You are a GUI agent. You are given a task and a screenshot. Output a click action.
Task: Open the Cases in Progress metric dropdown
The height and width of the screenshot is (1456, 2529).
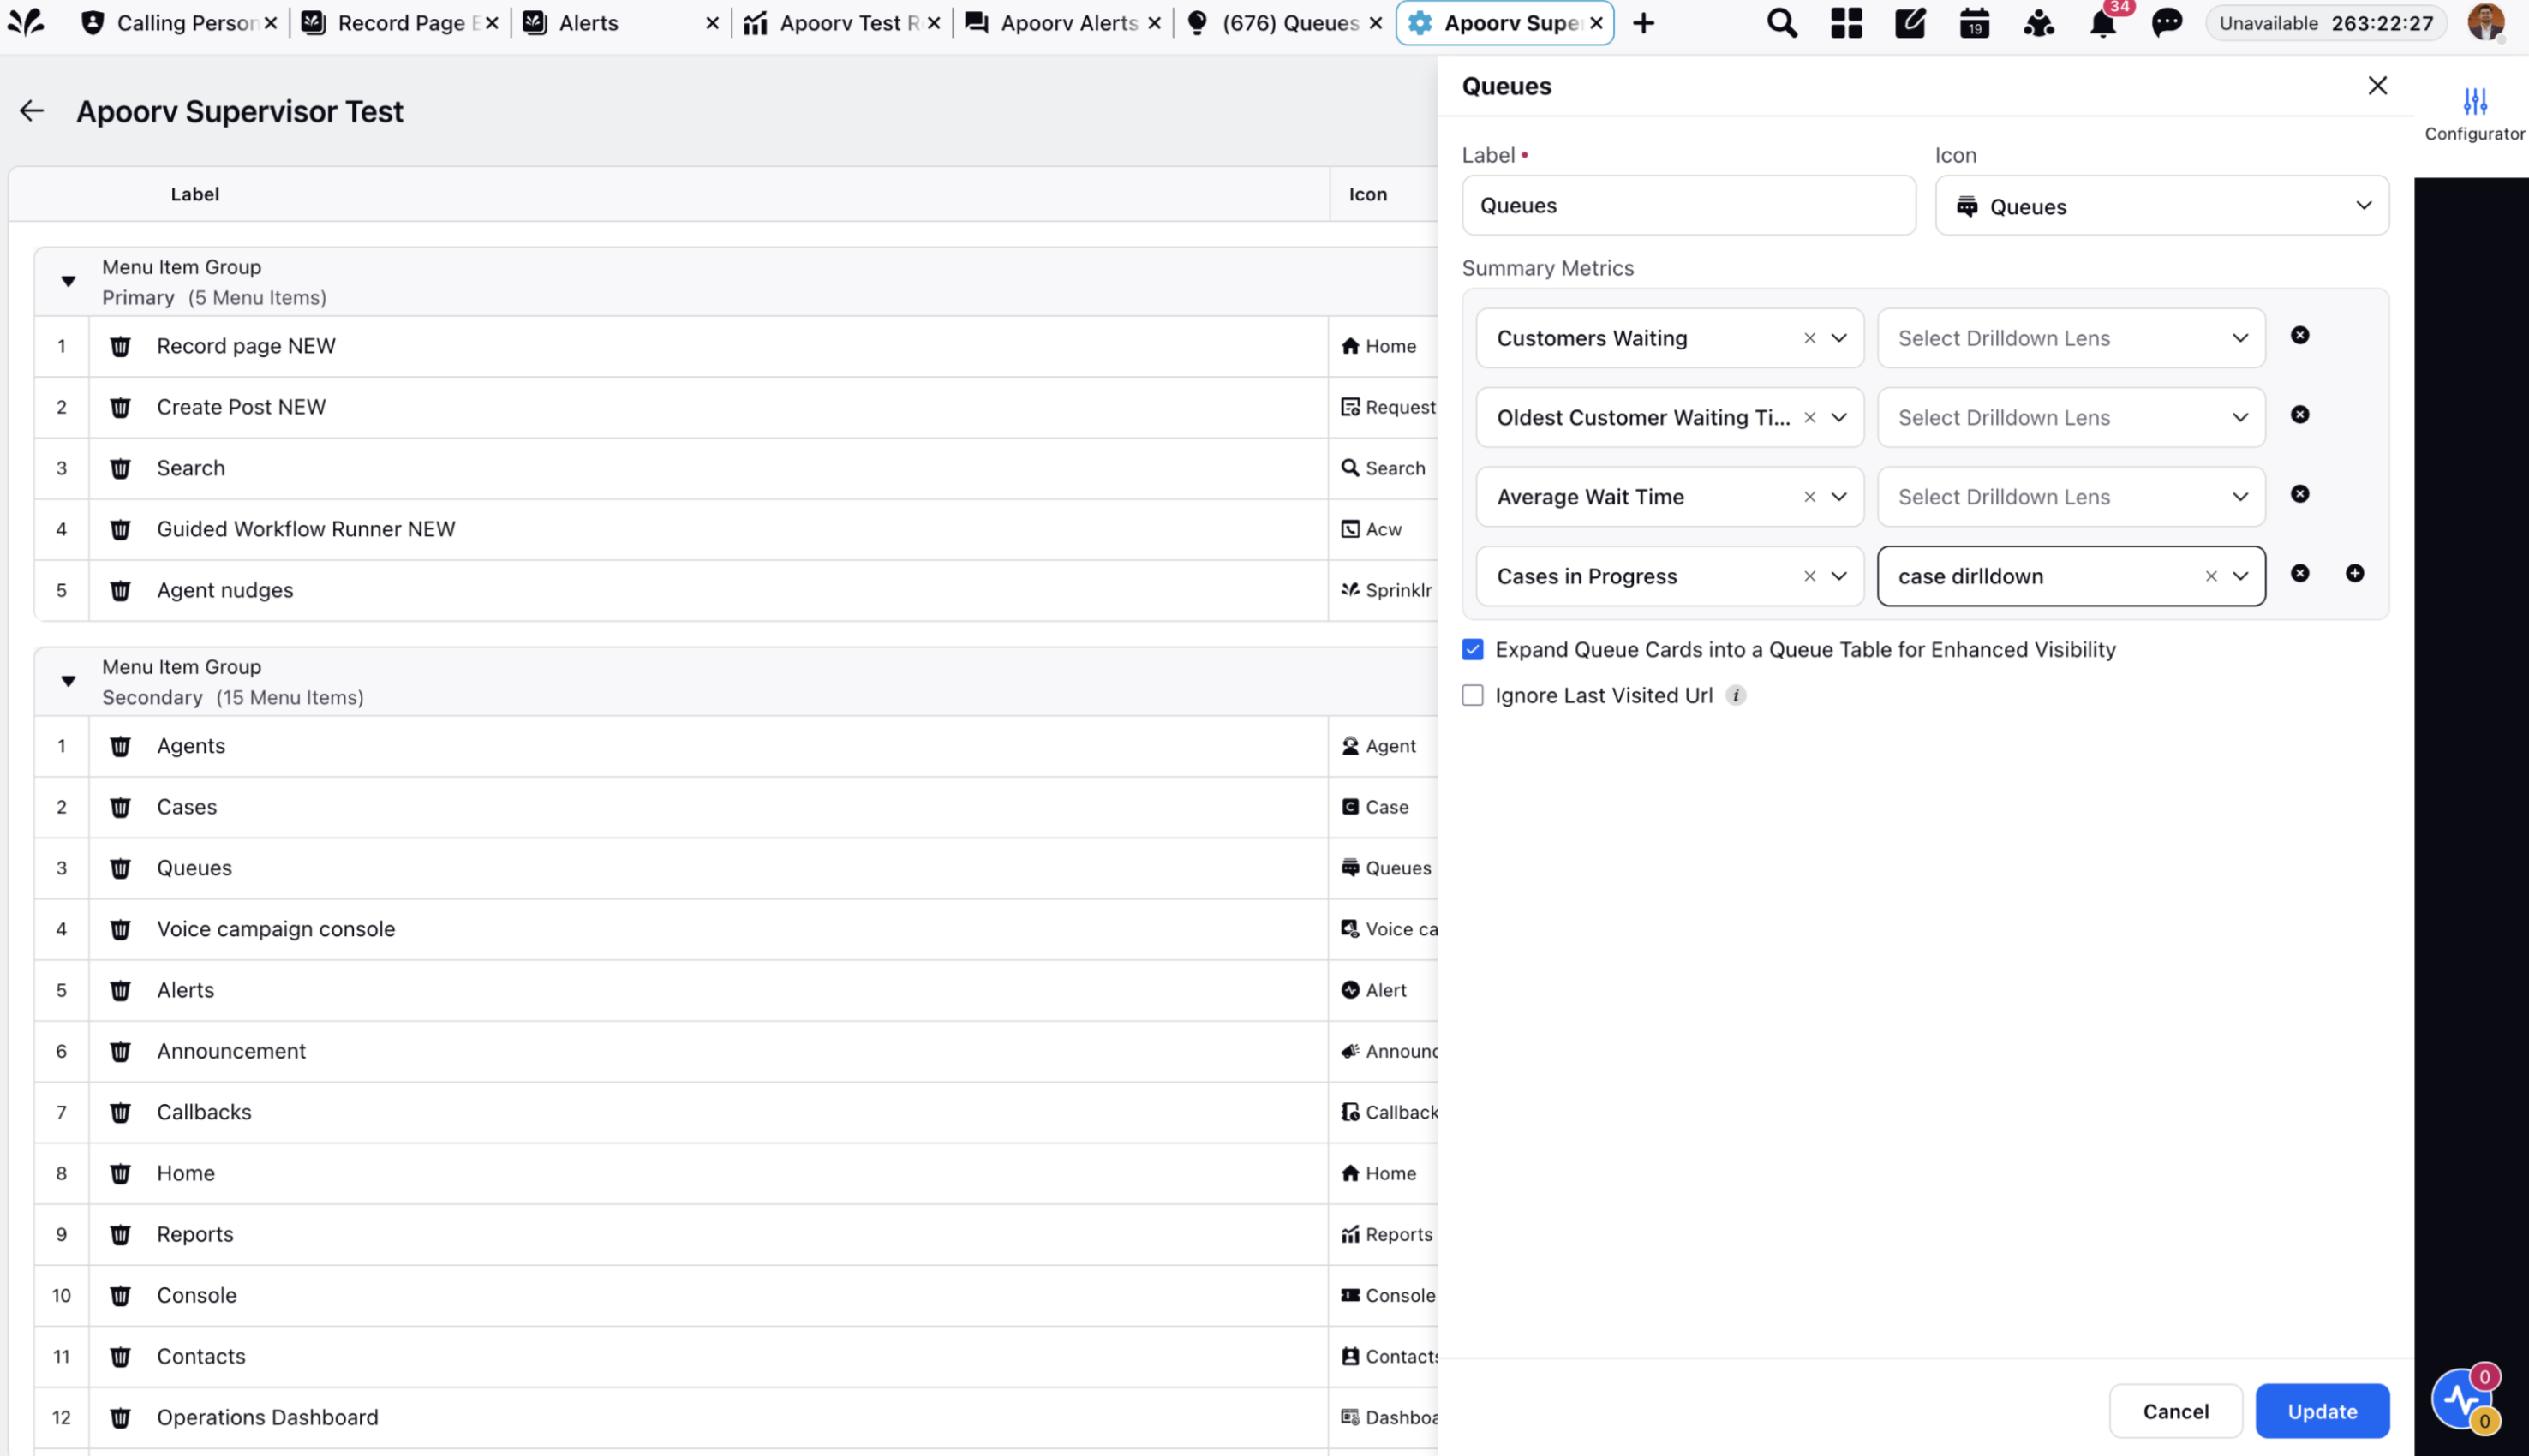point(1669,576)
